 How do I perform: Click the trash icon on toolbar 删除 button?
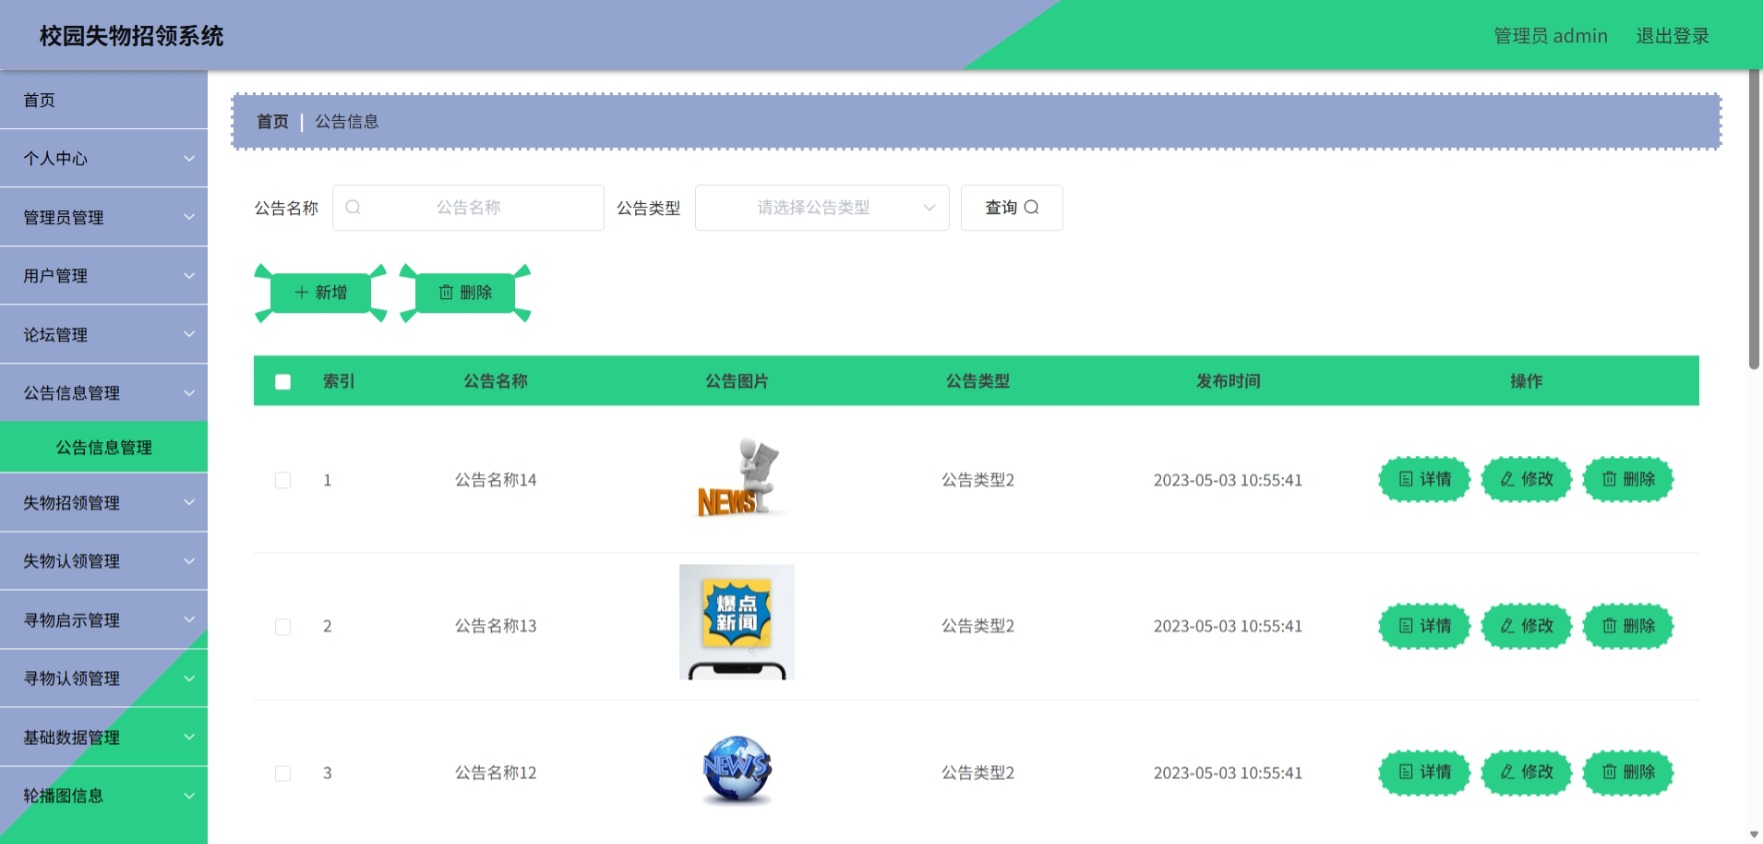coord(446,292)
